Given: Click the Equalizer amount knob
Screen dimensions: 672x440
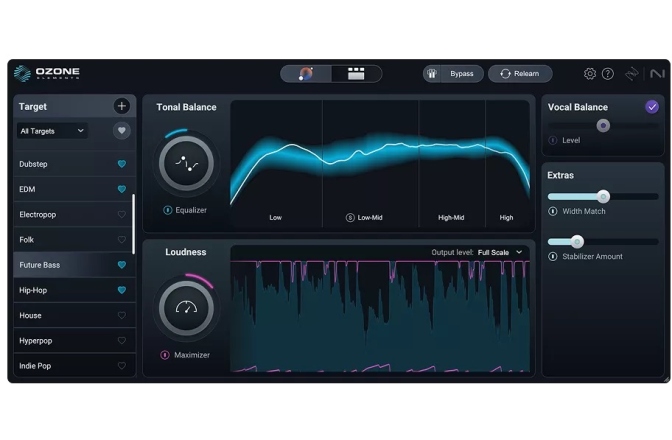Looking at the screenshot, I should [186, 163].
